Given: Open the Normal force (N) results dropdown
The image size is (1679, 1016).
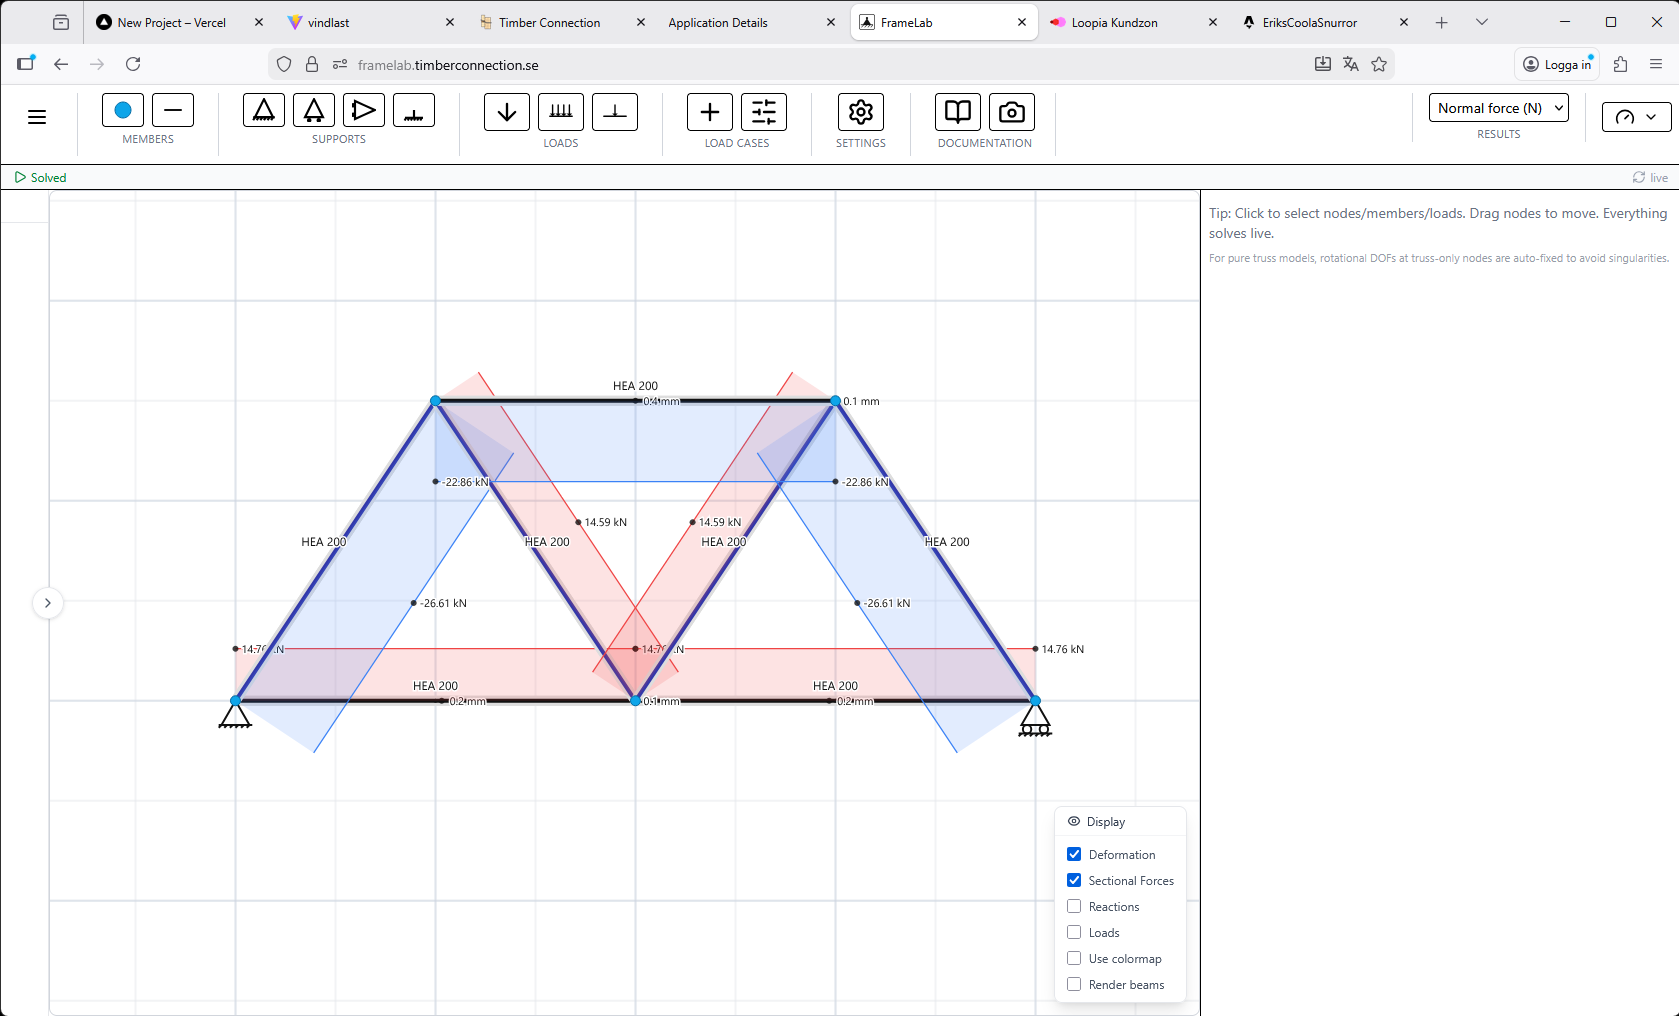Looking at the screenshot, I should pyautogui.click(x=1498, y=108).
